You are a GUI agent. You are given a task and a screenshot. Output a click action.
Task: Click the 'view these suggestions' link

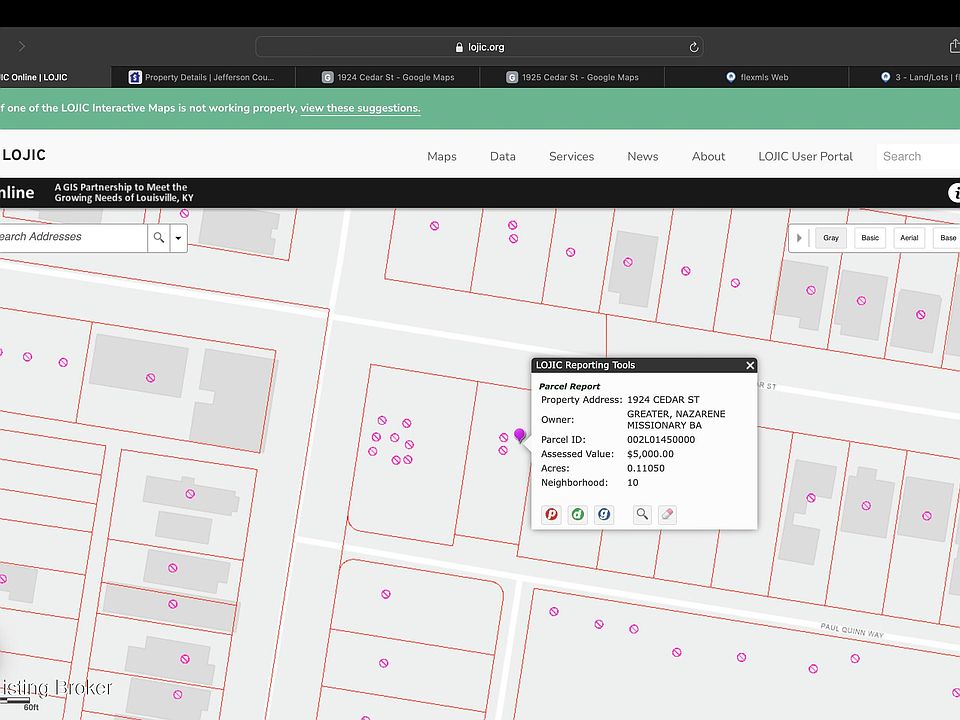360,108
